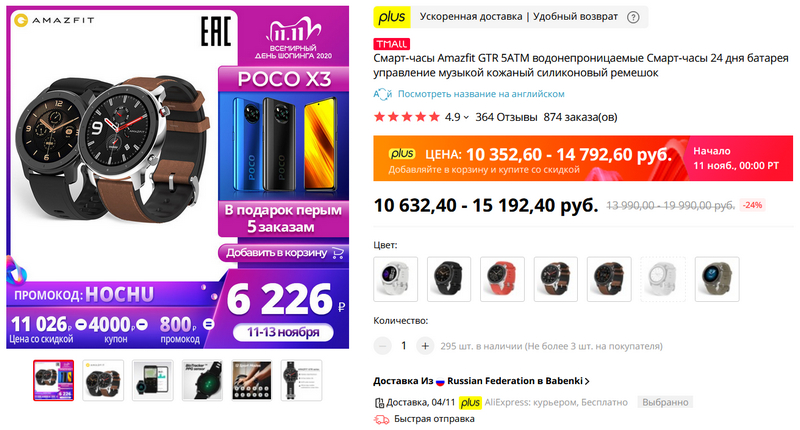The height and width of the screenshot is (430, 800).
Task: Select the red strap watch color option
Action: 502,279
